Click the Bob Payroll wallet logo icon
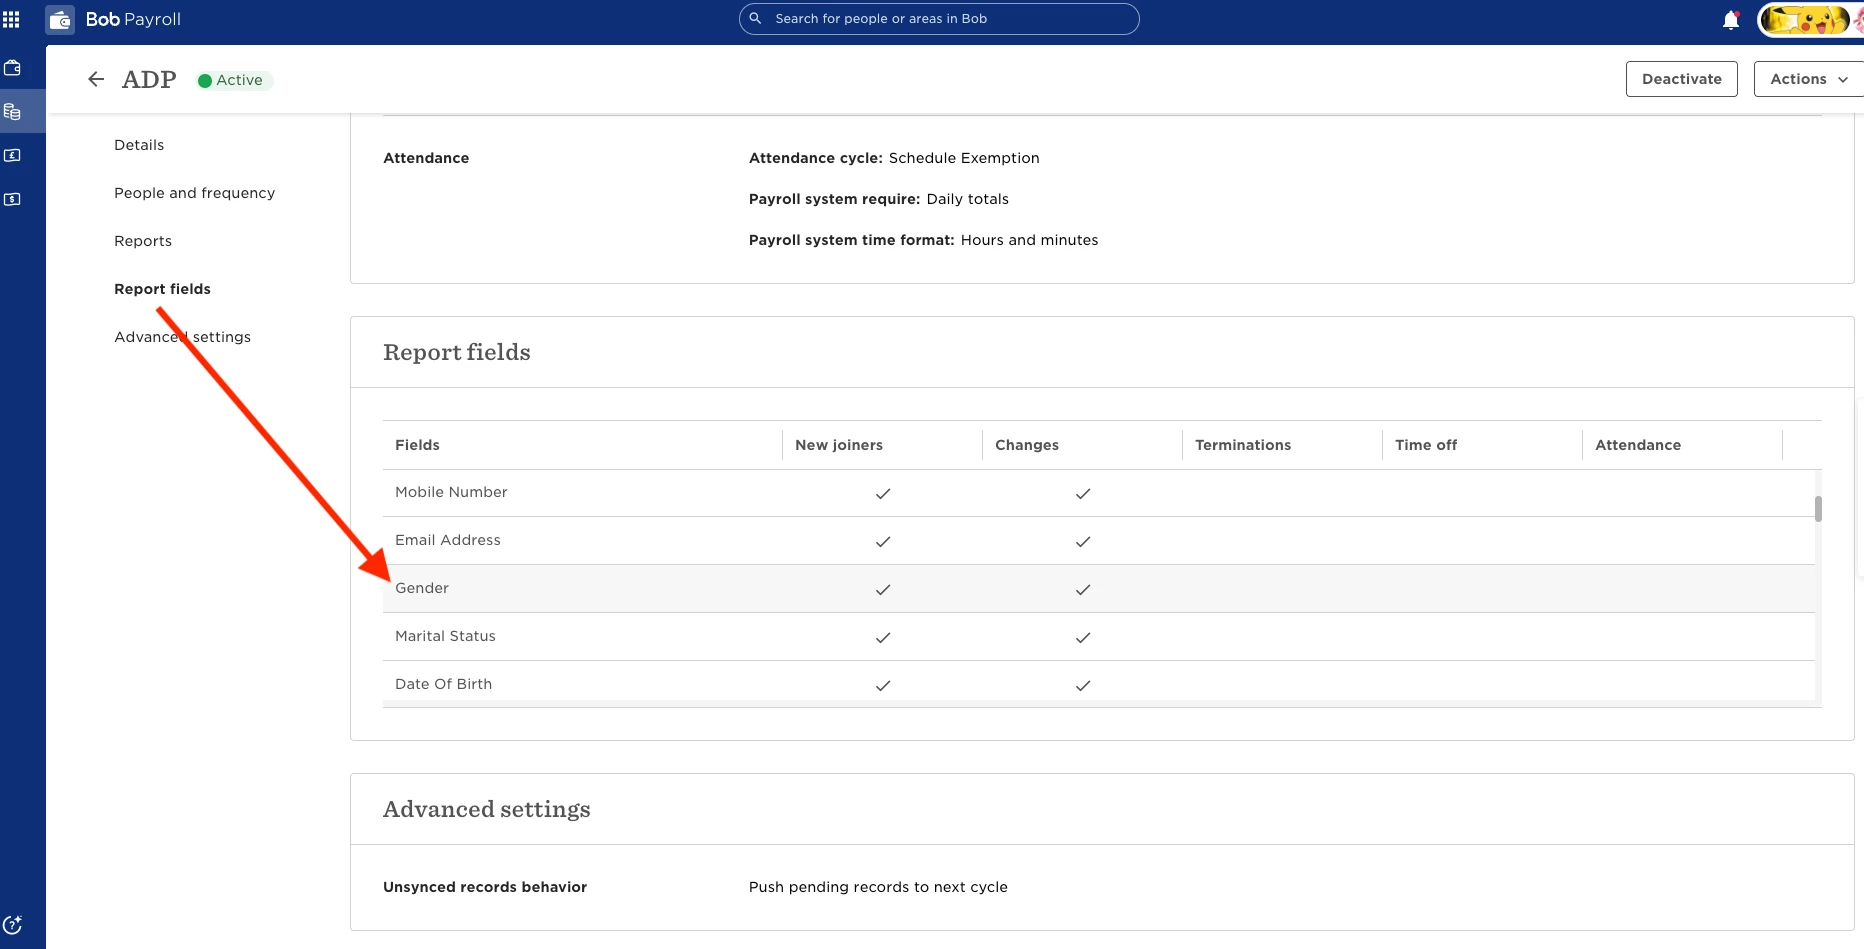 [x=60, y=19]
